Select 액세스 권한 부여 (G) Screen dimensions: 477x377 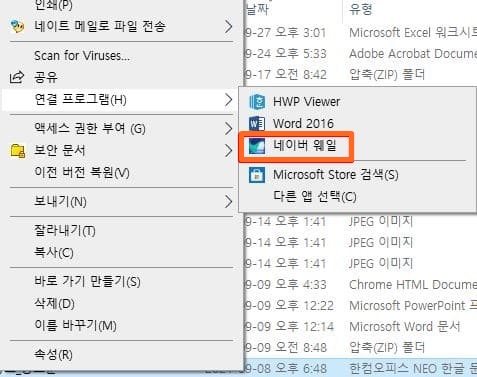click(x=90, y=128)
